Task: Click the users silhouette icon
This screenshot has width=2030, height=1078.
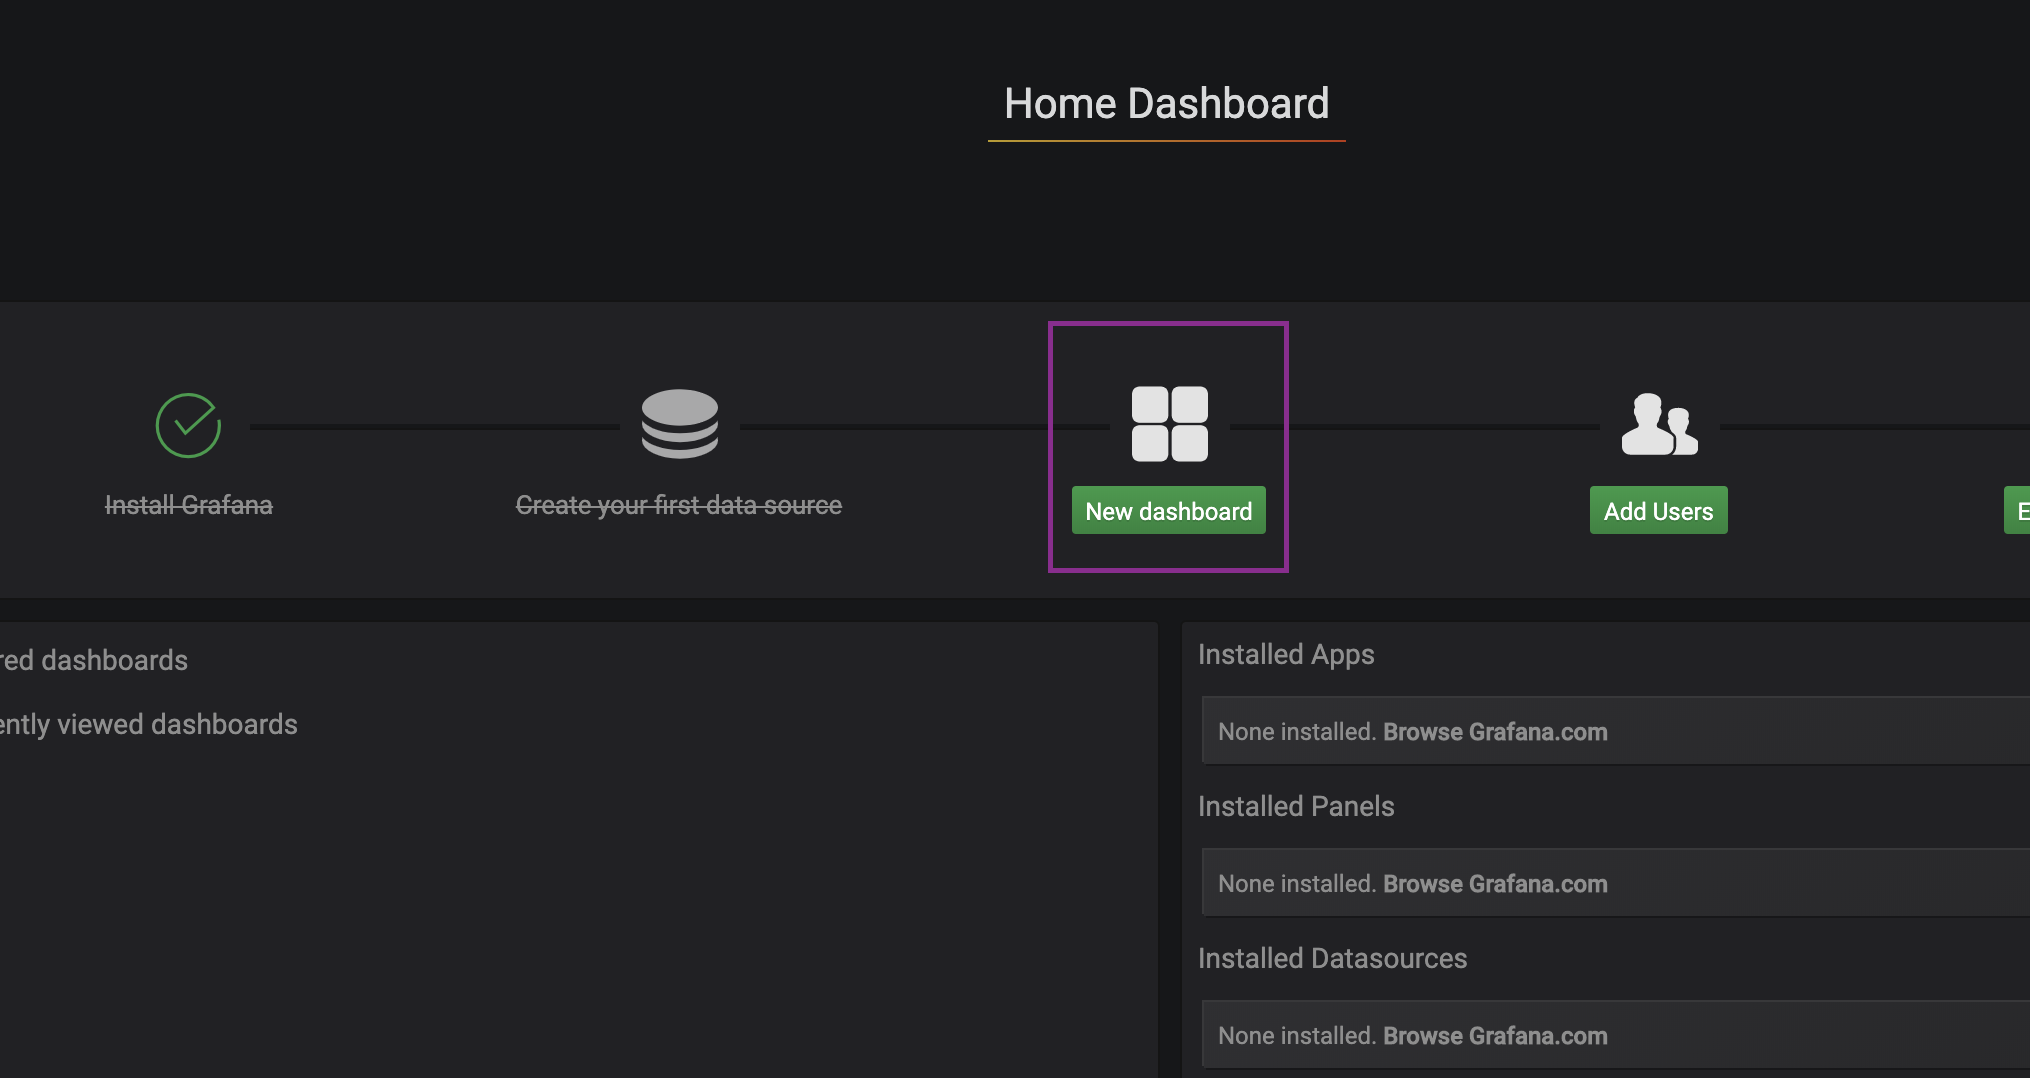Action: coord(1659,424)
